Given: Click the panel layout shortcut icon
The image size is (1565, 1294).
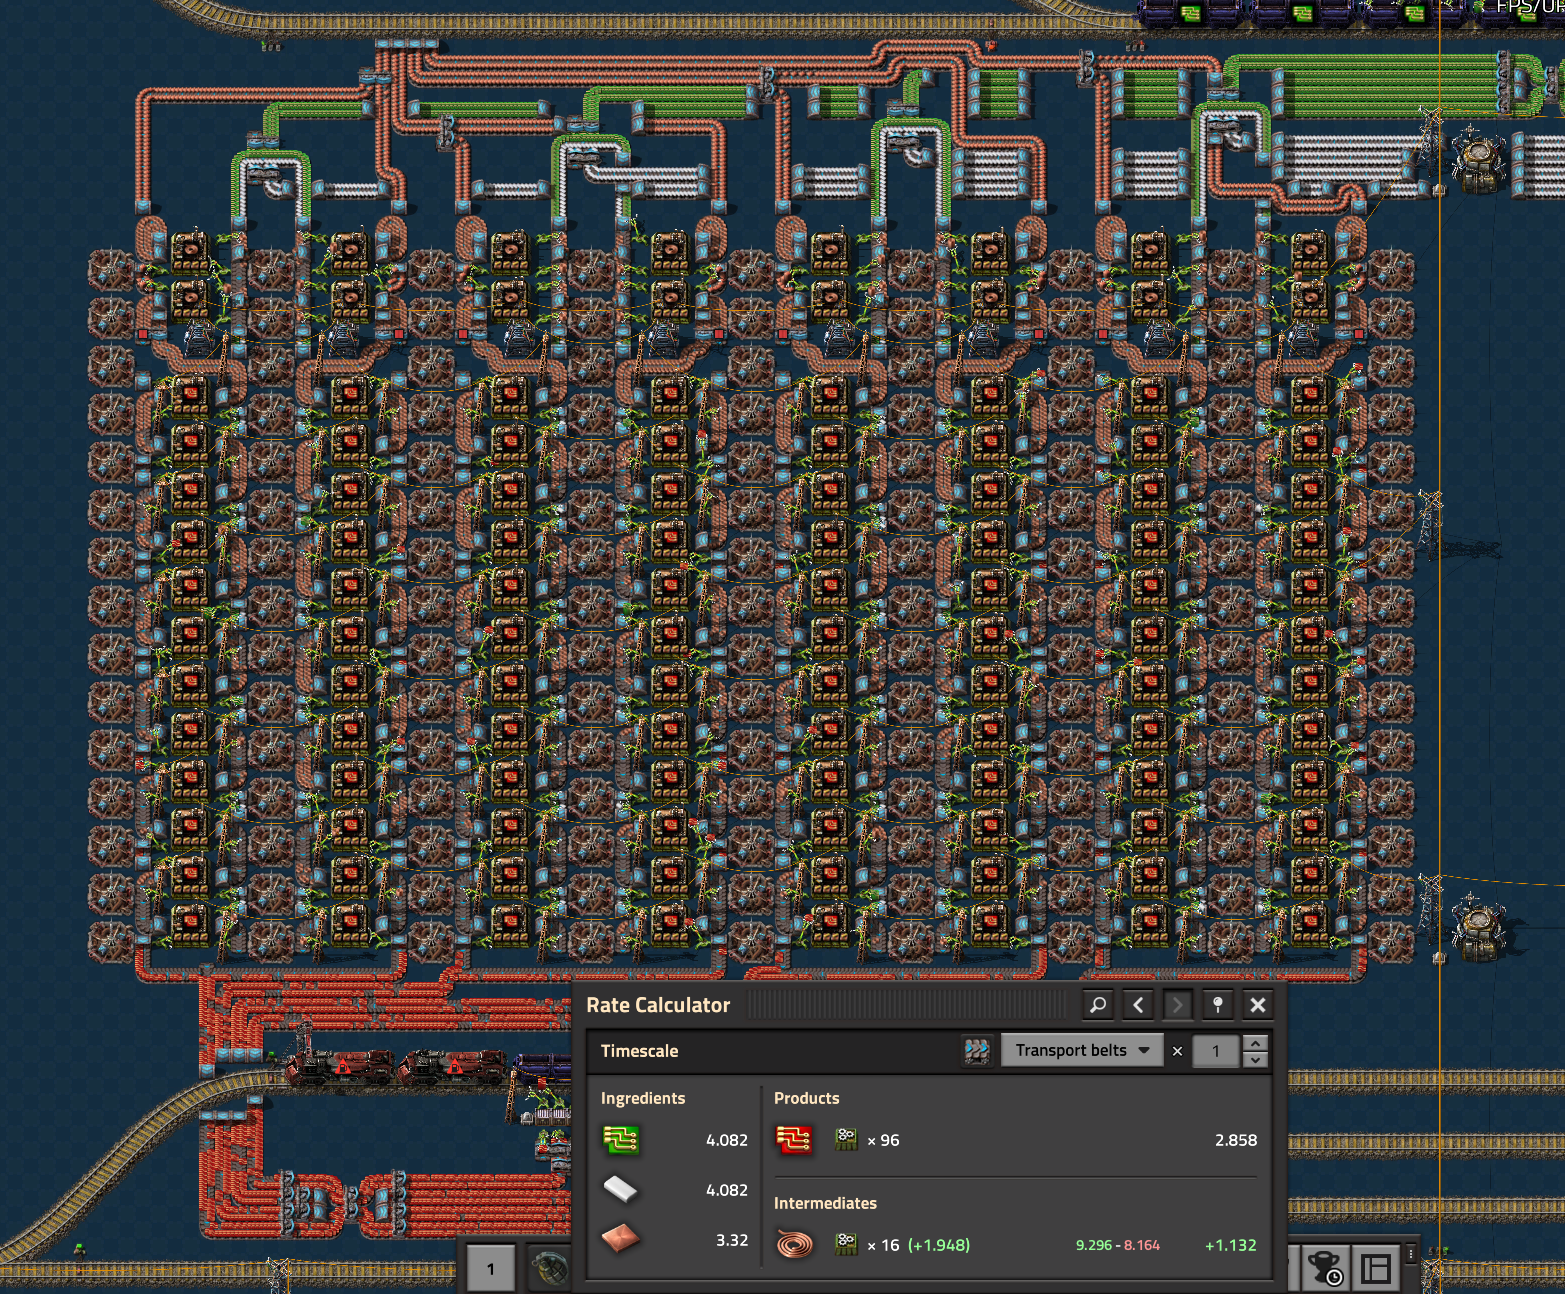Looking at the screenshot, I should pos(1376,1268).
